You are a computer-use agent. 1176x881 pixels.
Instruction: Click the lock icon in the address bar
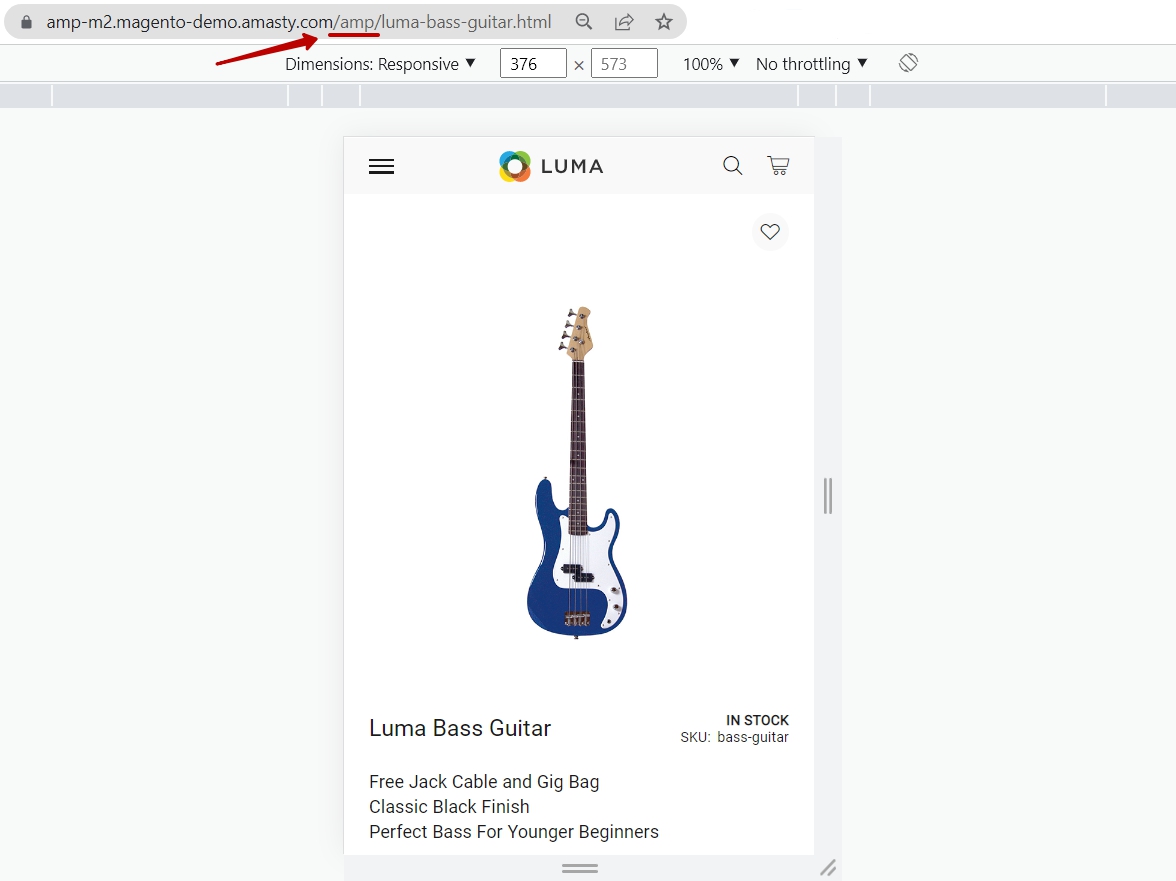[x=26, y=22]
